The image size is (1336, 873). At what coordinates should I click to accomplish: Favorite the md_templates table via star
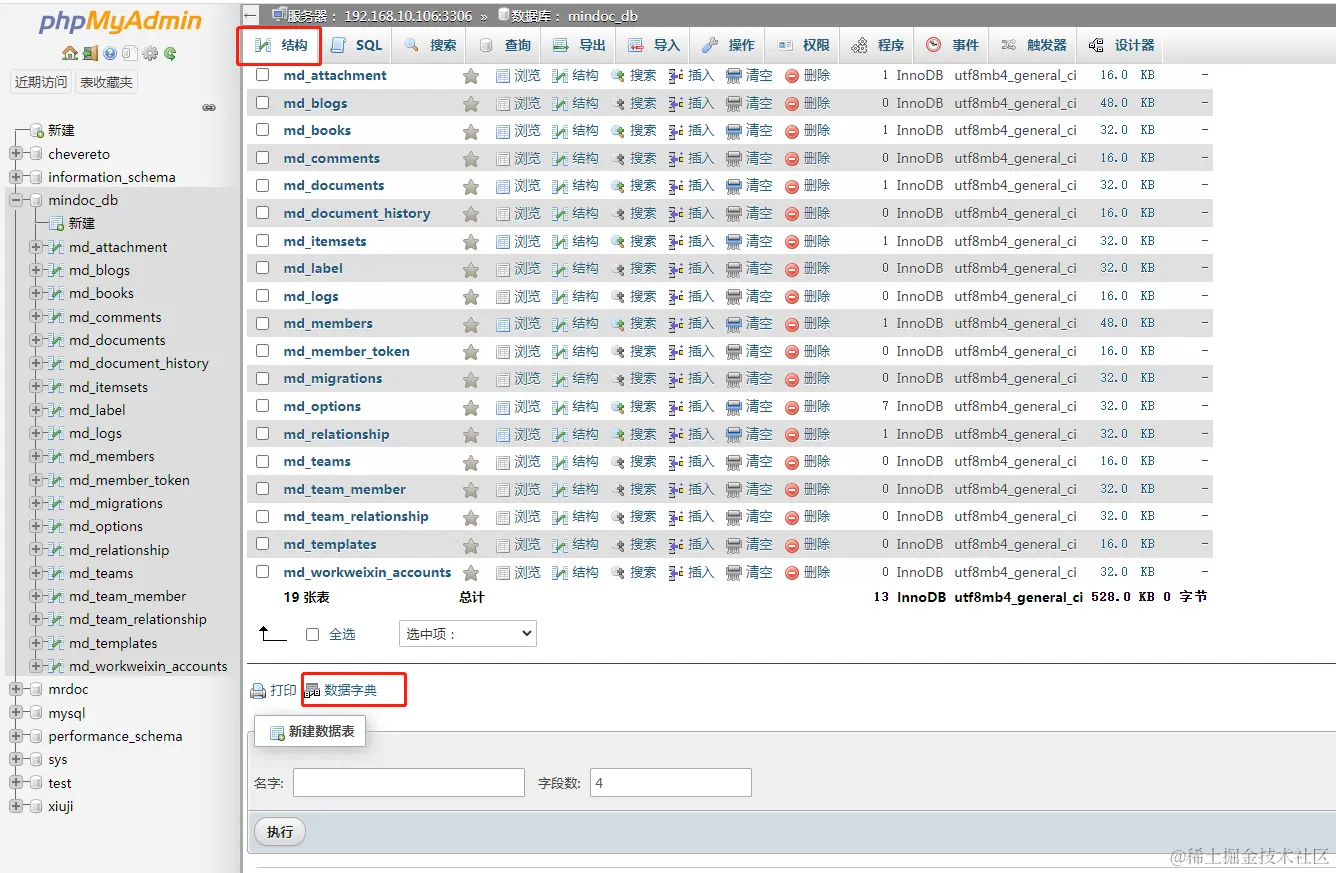471,545
